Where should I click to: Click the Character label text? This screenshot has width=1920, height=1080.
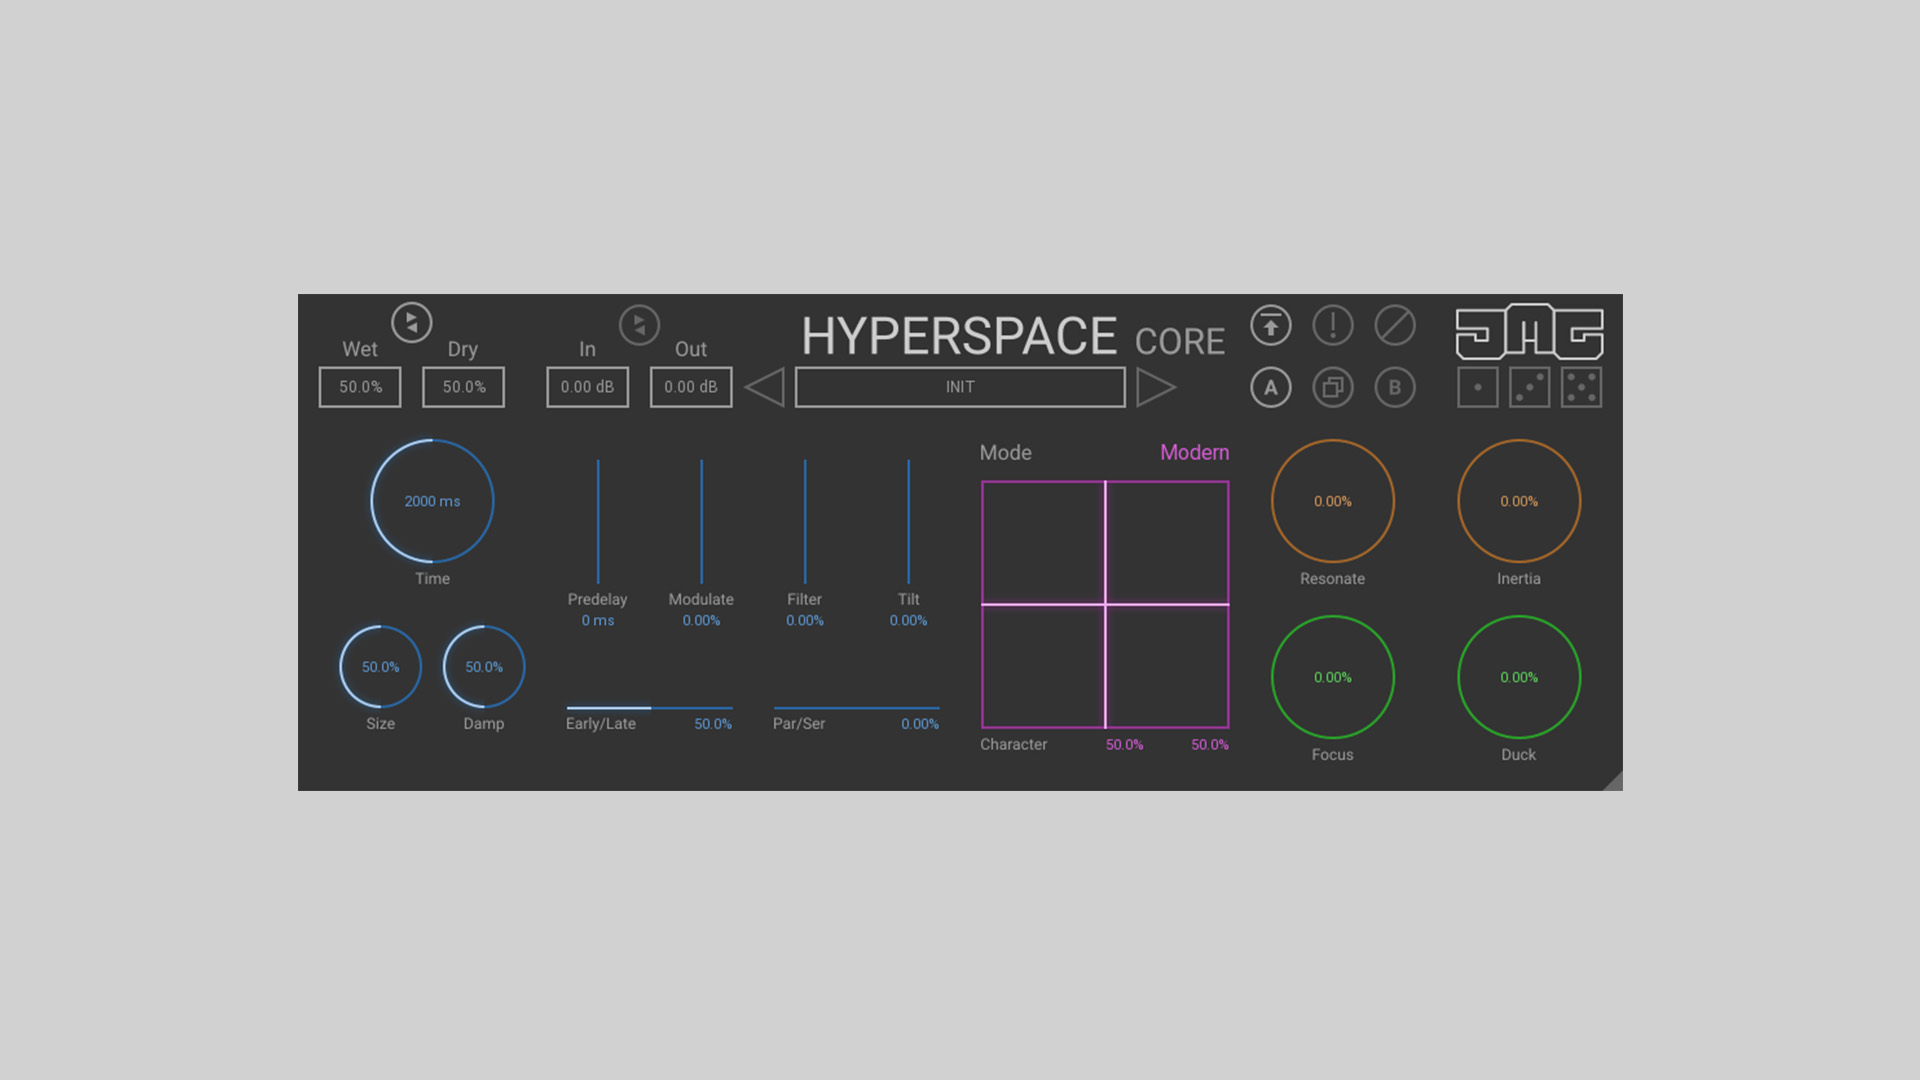click(1013, 745)
